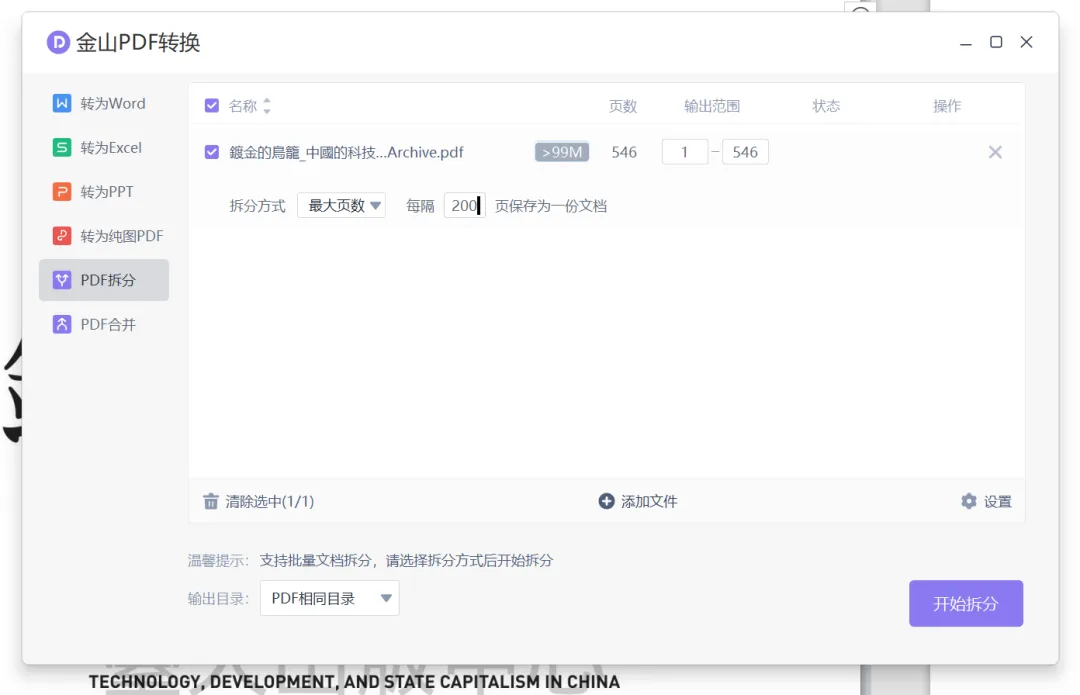Screen dimensions: 1080x695
Task: Click the file name 鍍金的鳥籠_中國的科技...Archive.pdf
Action: pos(346,152)
